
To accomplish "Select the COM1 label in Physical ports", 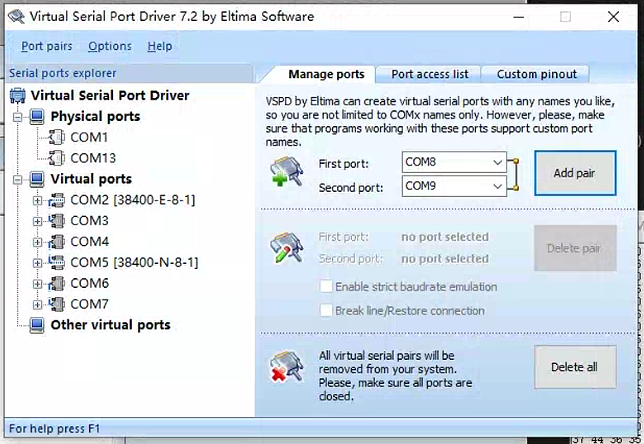I will click(x=89, y=137).
